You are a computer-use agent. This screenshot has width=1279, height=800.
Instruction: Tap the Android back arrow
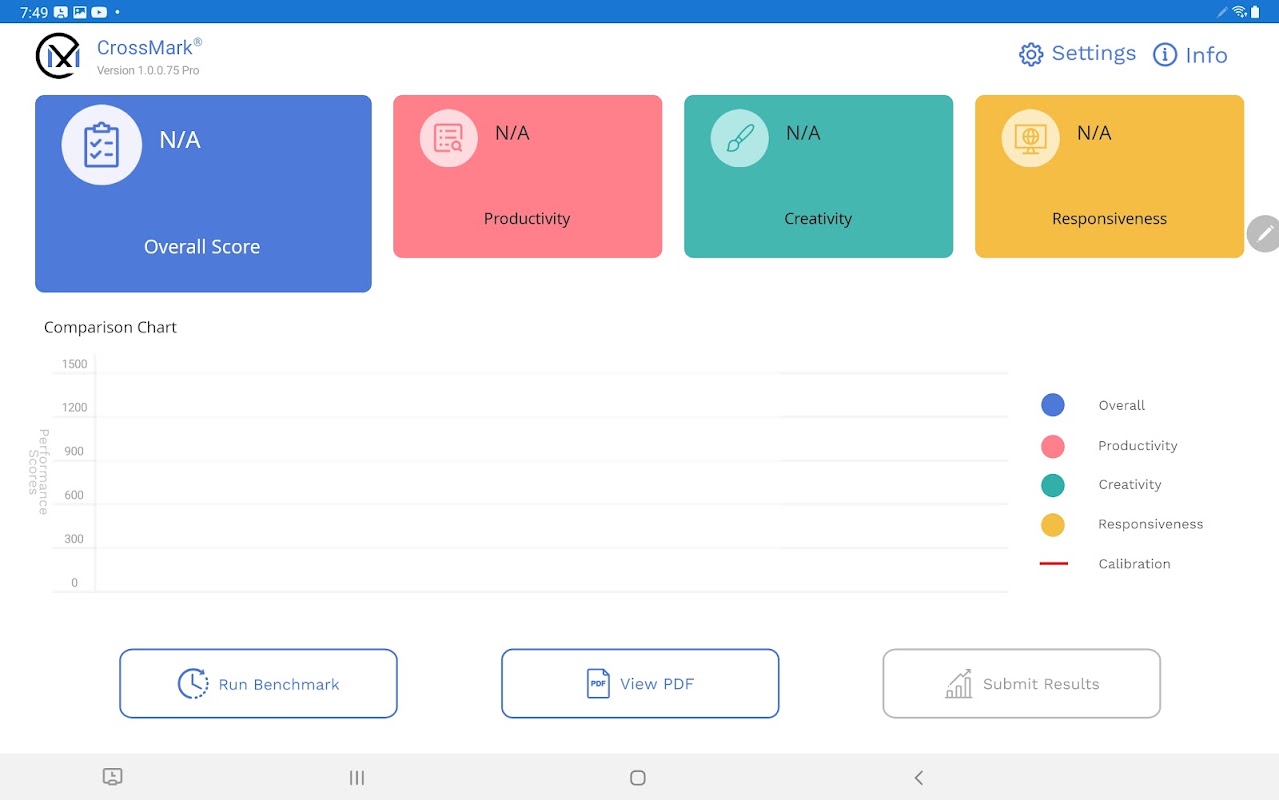919,778
